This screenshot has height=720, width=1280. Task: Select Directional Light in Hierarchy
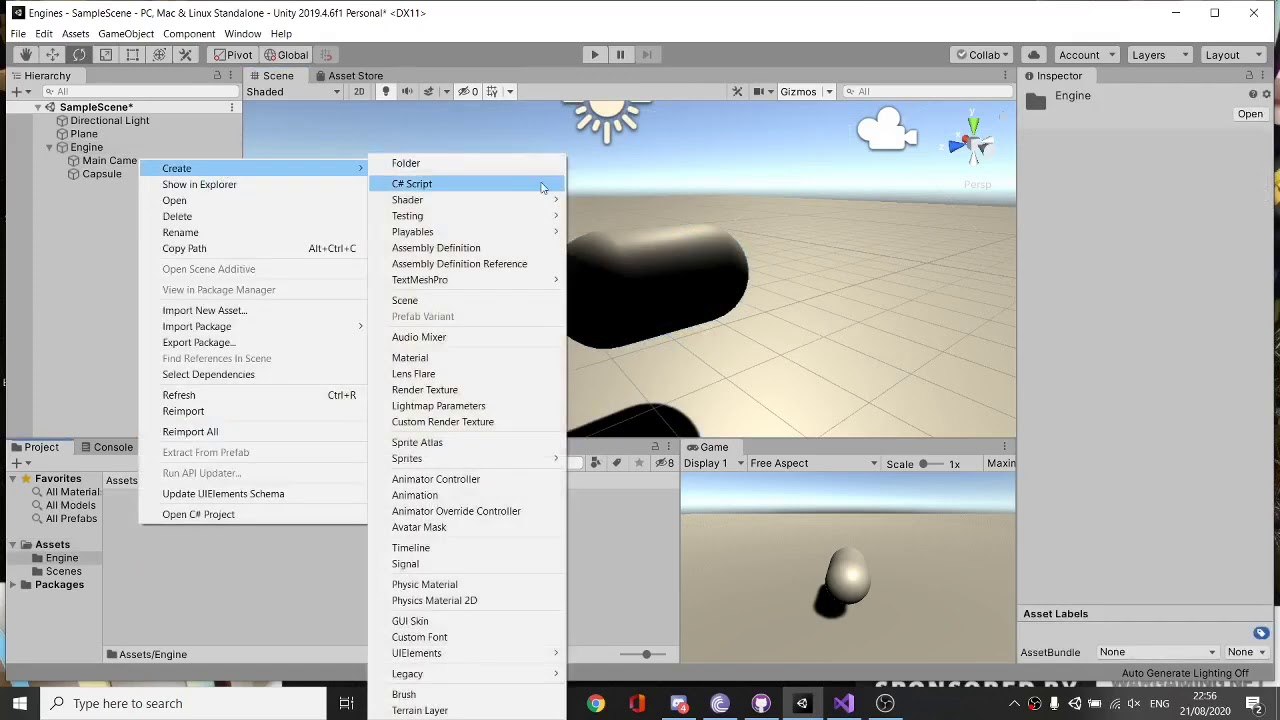[110, 121]
